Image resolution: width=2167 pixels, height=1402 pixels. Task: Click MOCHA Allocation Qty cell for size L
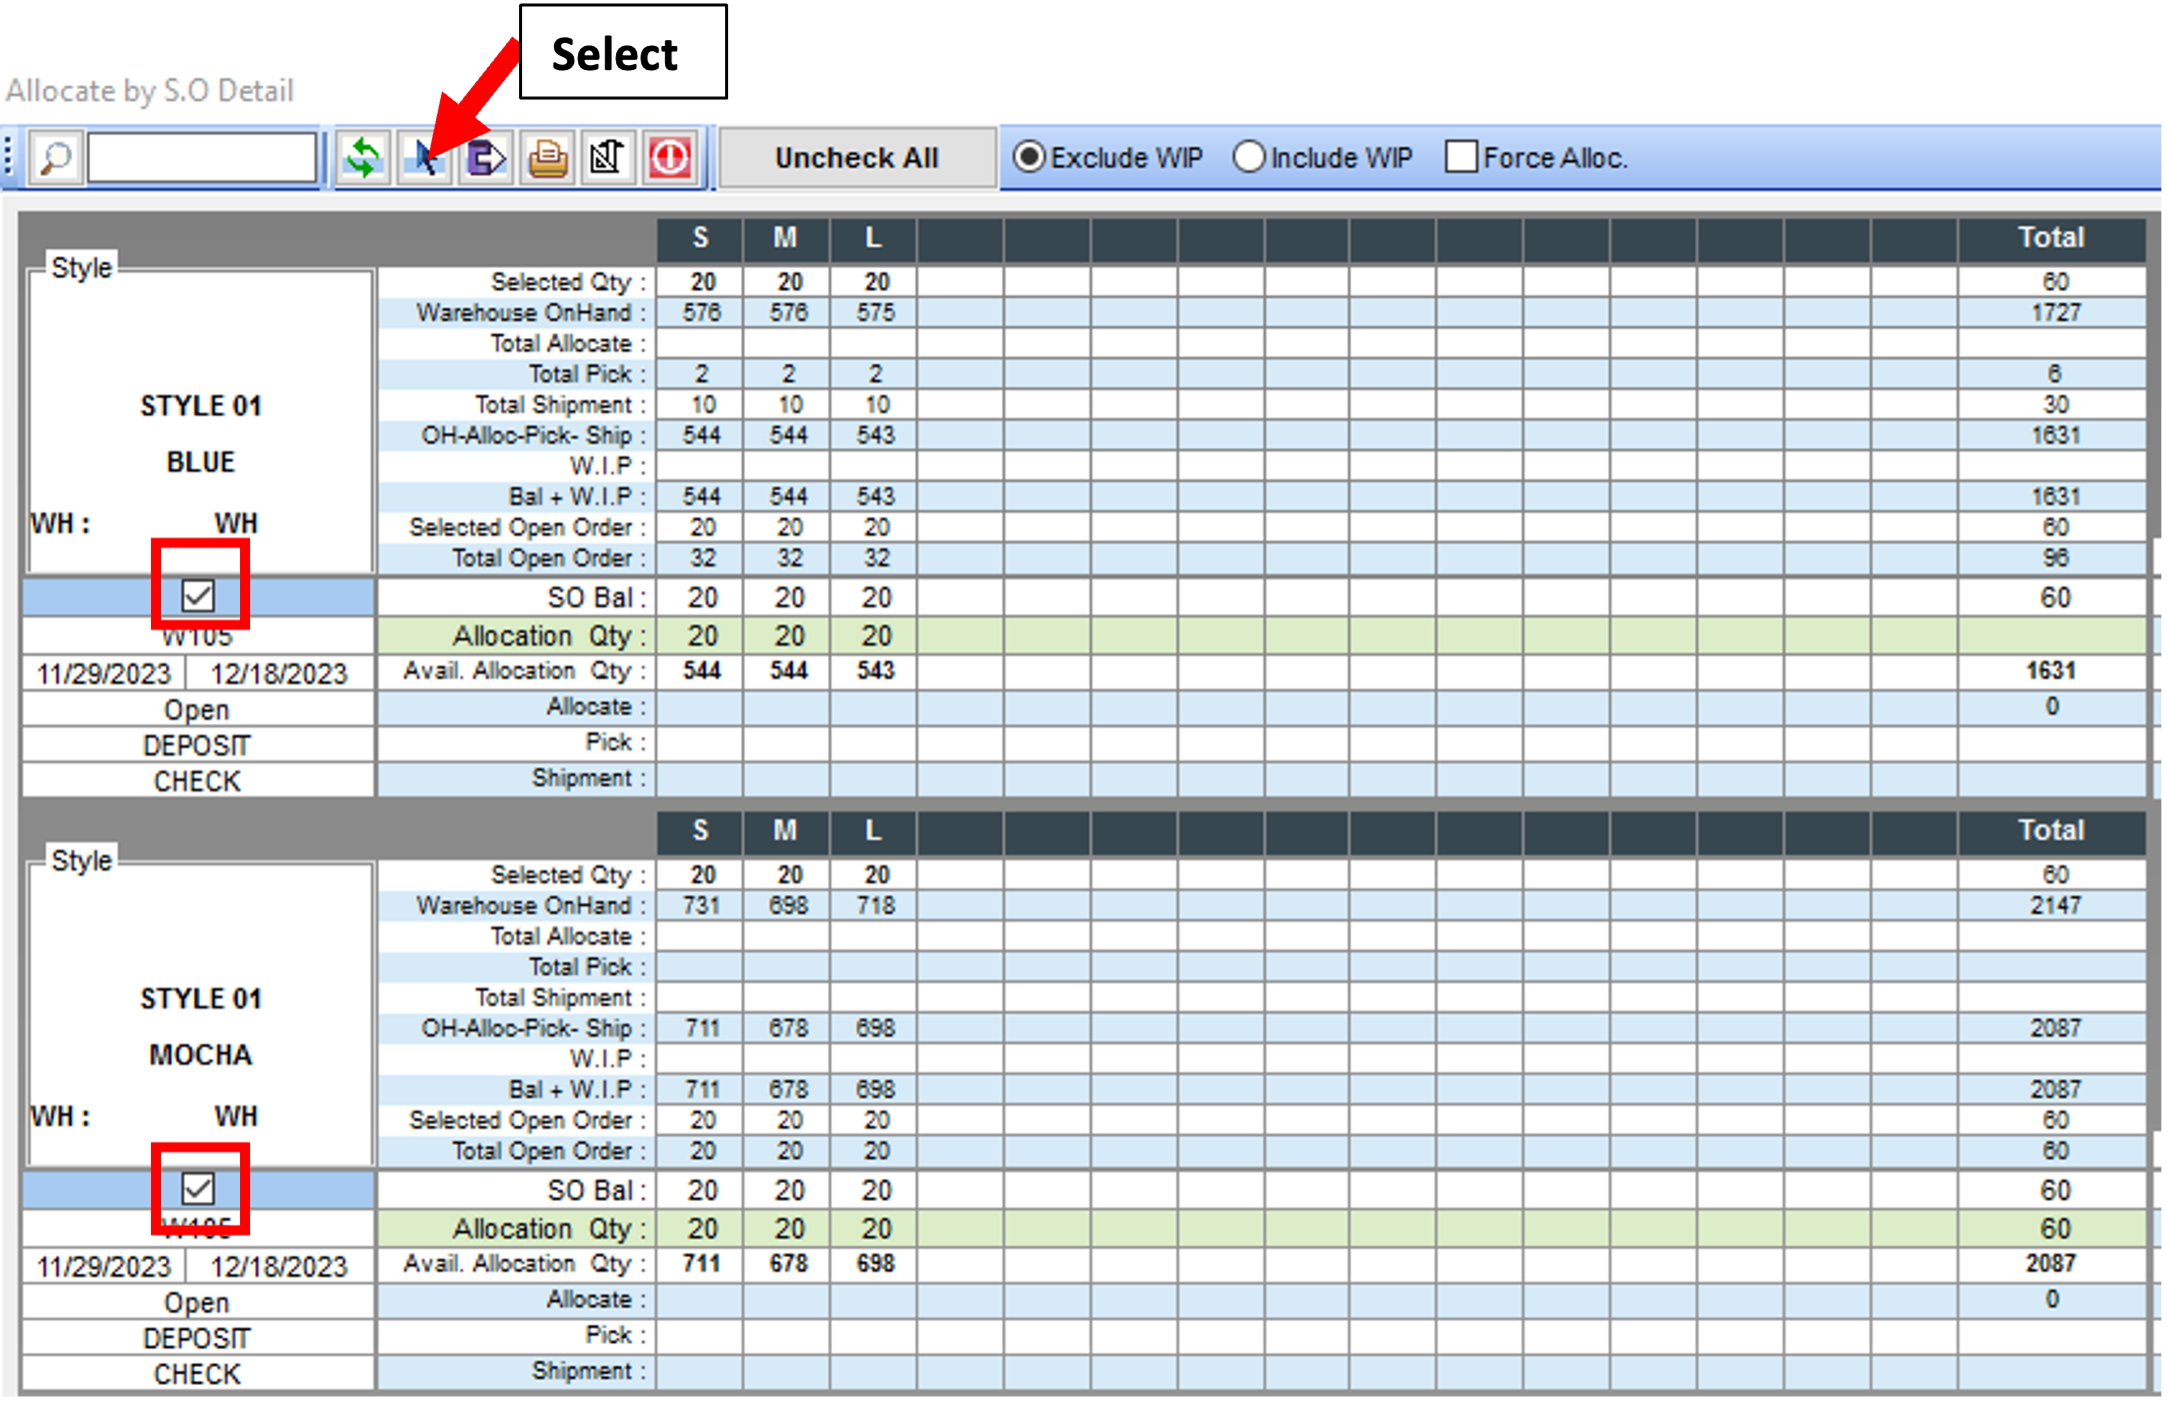click(875, 1229)
